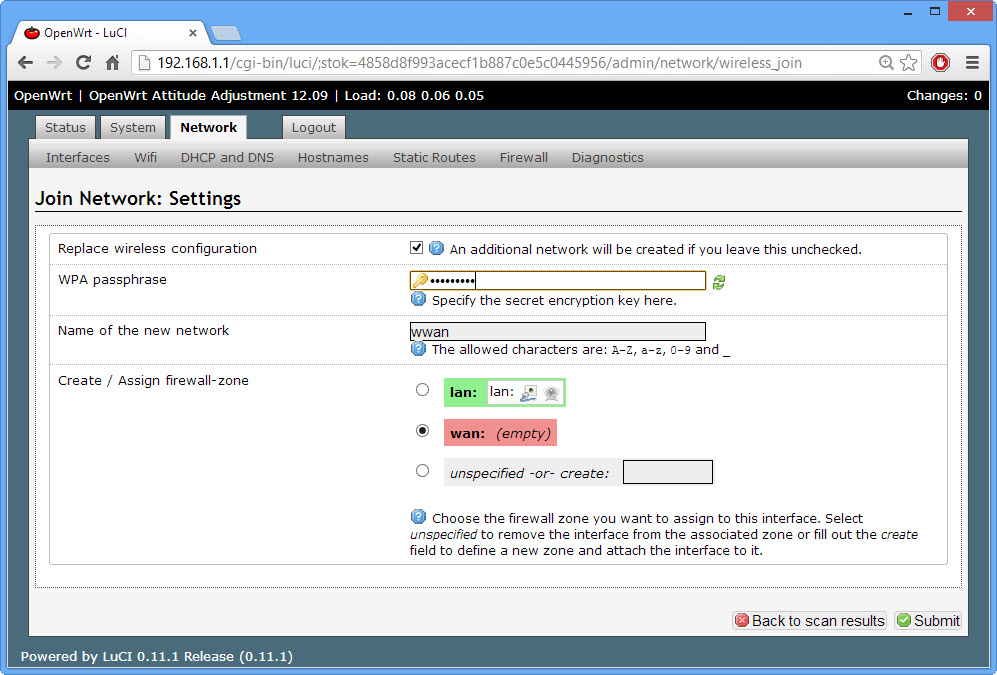Open the System tab
The height and width of the screenshot is (675, 997).
tap(132, 127)
